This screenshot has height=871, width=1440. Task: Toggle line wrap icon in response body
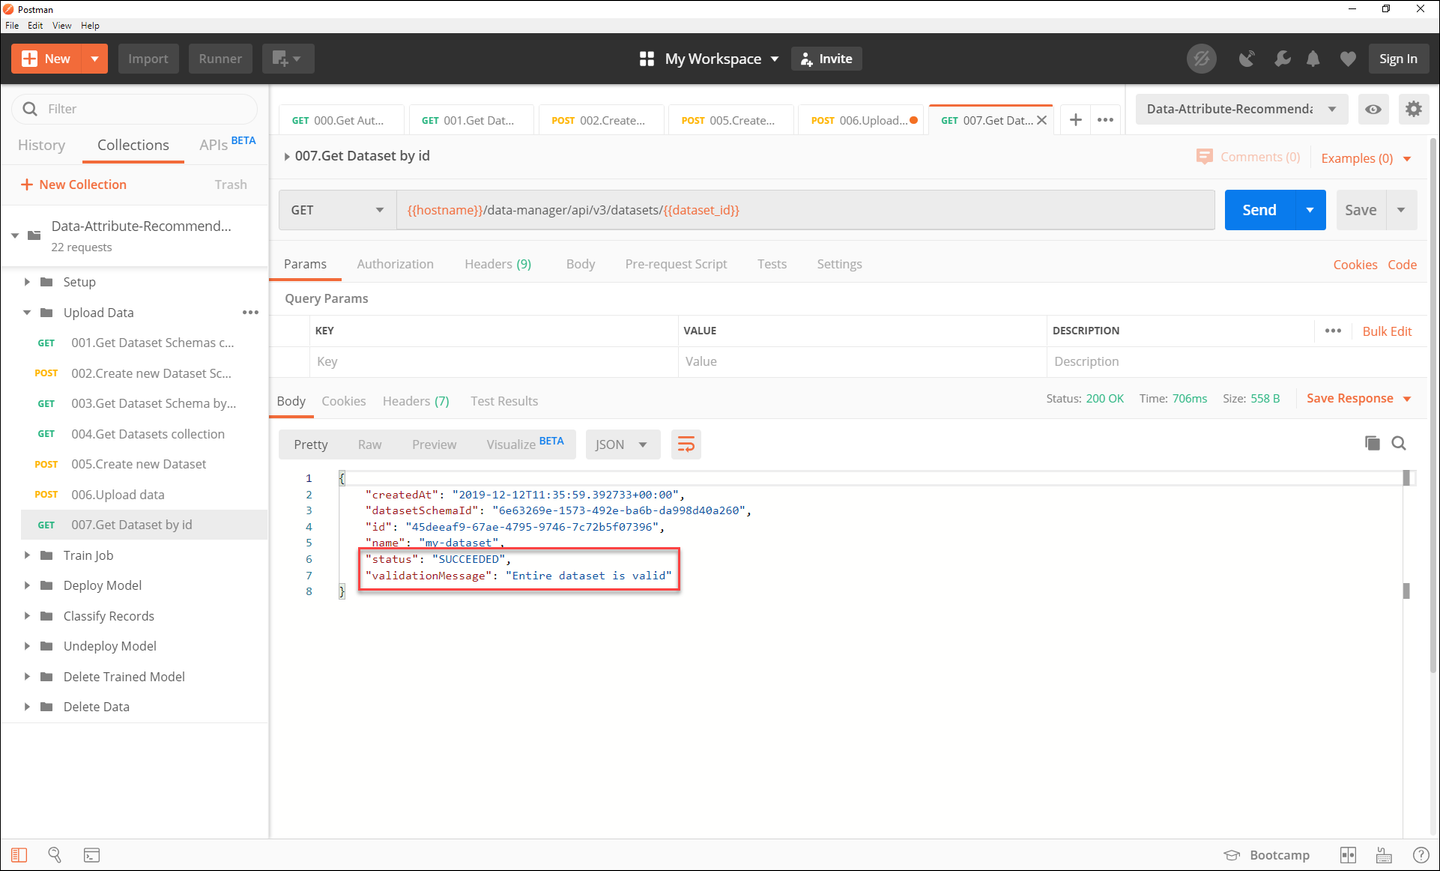[x=686, y=444]
